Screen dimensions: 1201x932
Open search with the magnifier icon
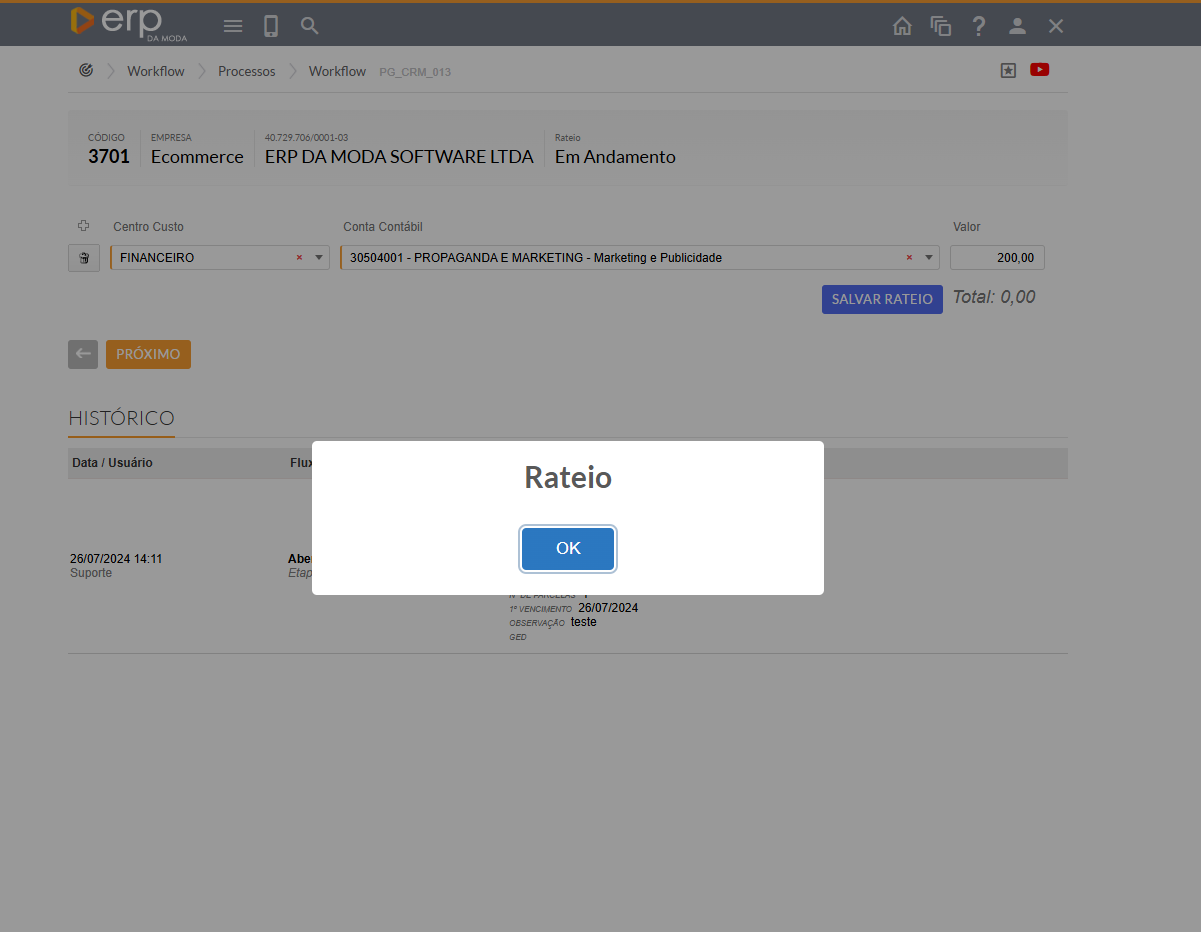pyautogui.click(x=310, y=26)
